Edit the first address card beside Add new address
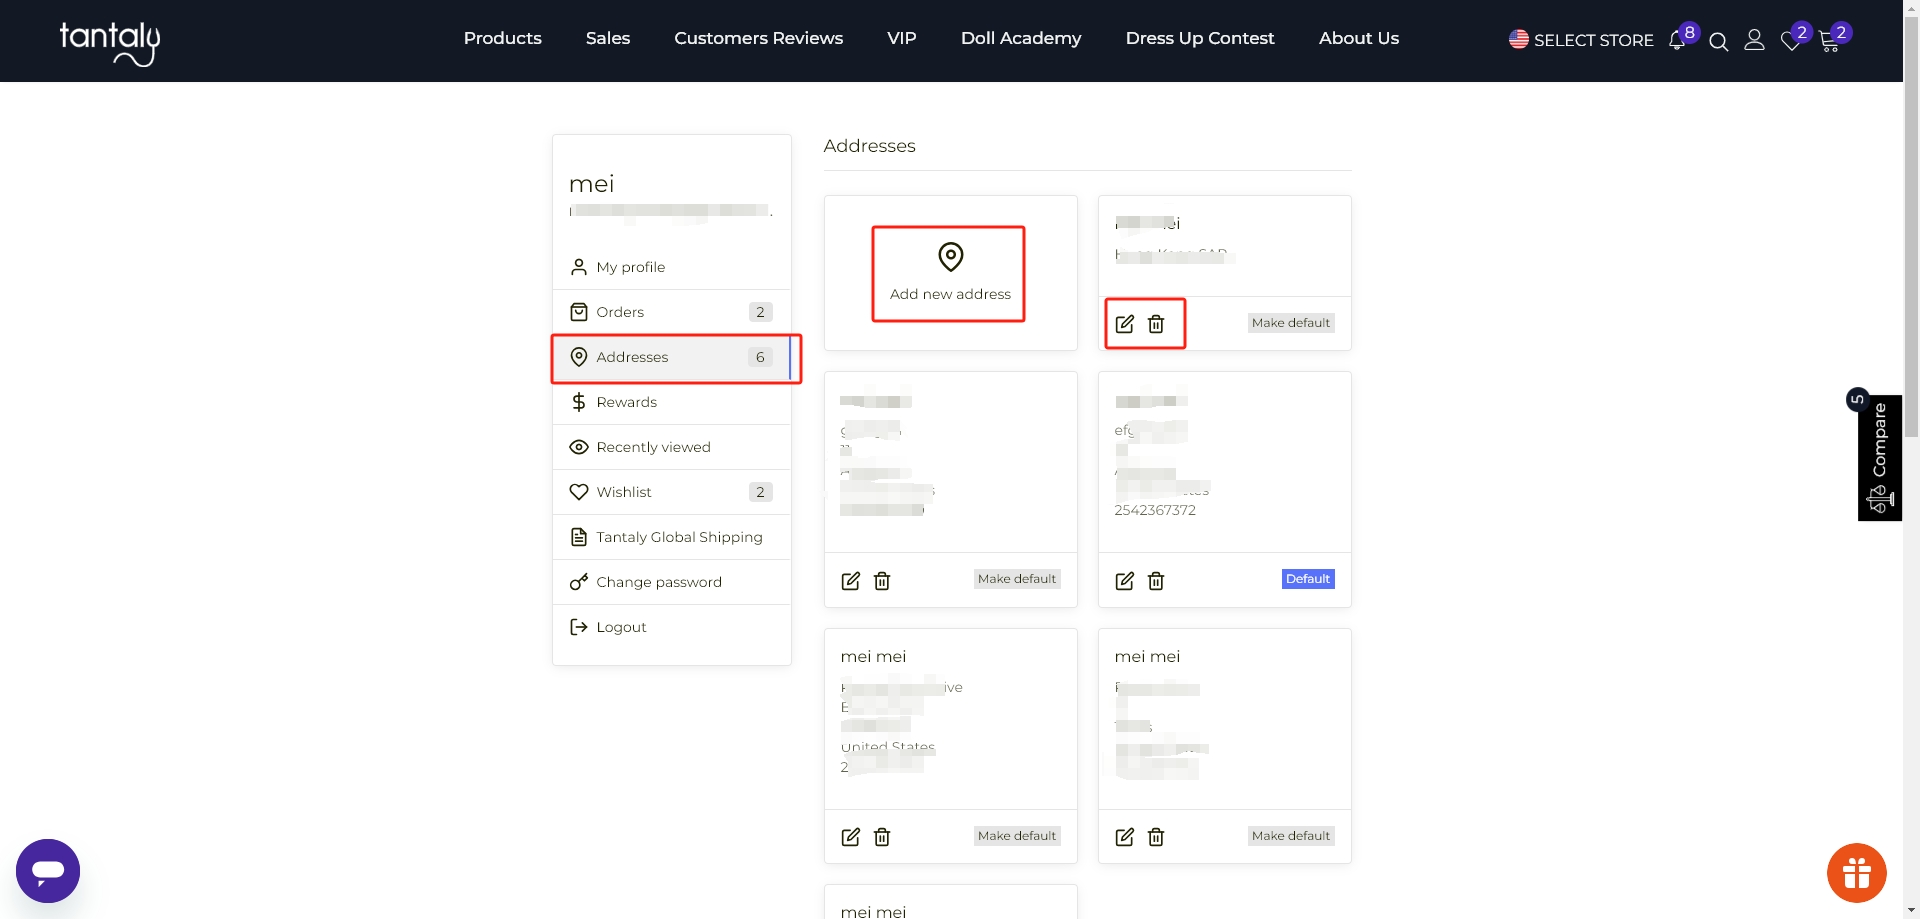Screen dimensions: 1920x919 (1125, 324)
